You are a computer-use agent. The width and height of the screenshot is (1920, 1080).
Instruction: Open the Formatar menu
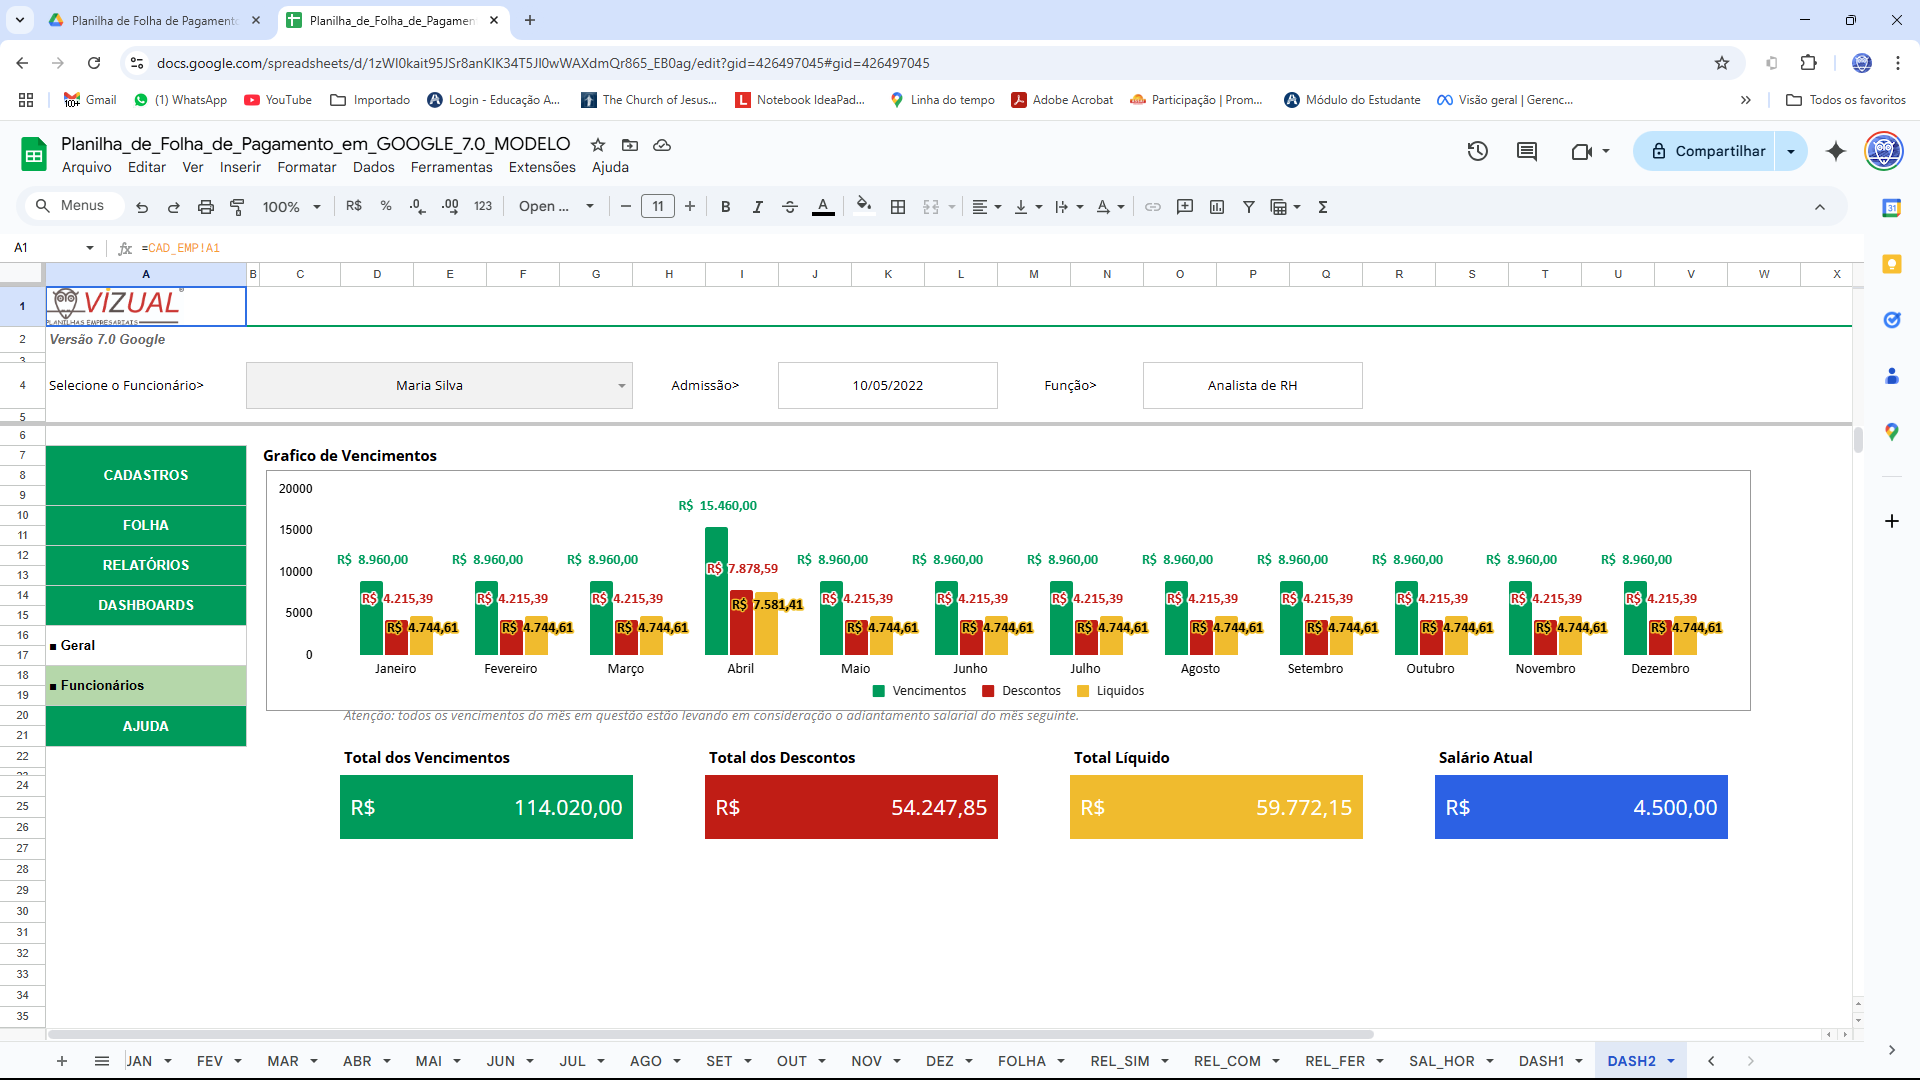[306, 167]
